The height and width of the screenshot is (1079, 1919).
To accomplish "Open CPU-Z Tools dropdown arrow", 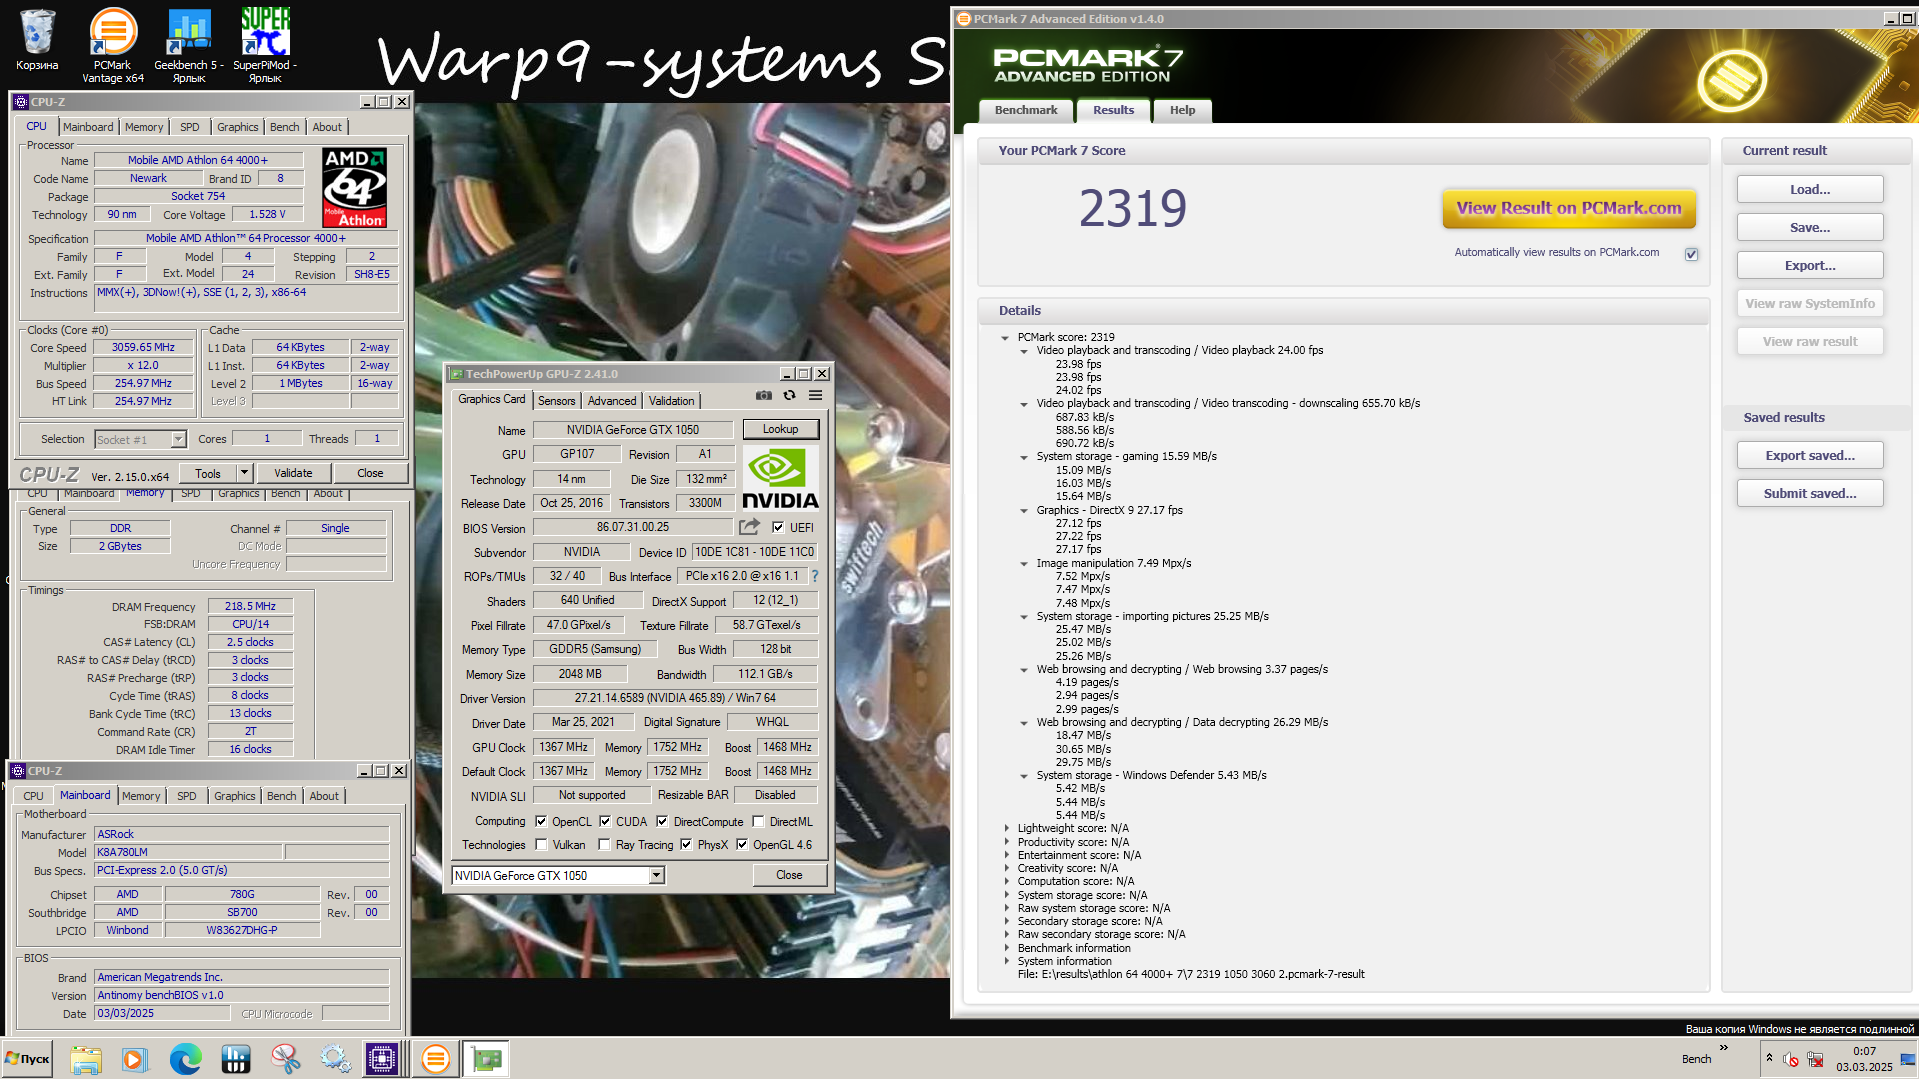I will click(243, 473).
